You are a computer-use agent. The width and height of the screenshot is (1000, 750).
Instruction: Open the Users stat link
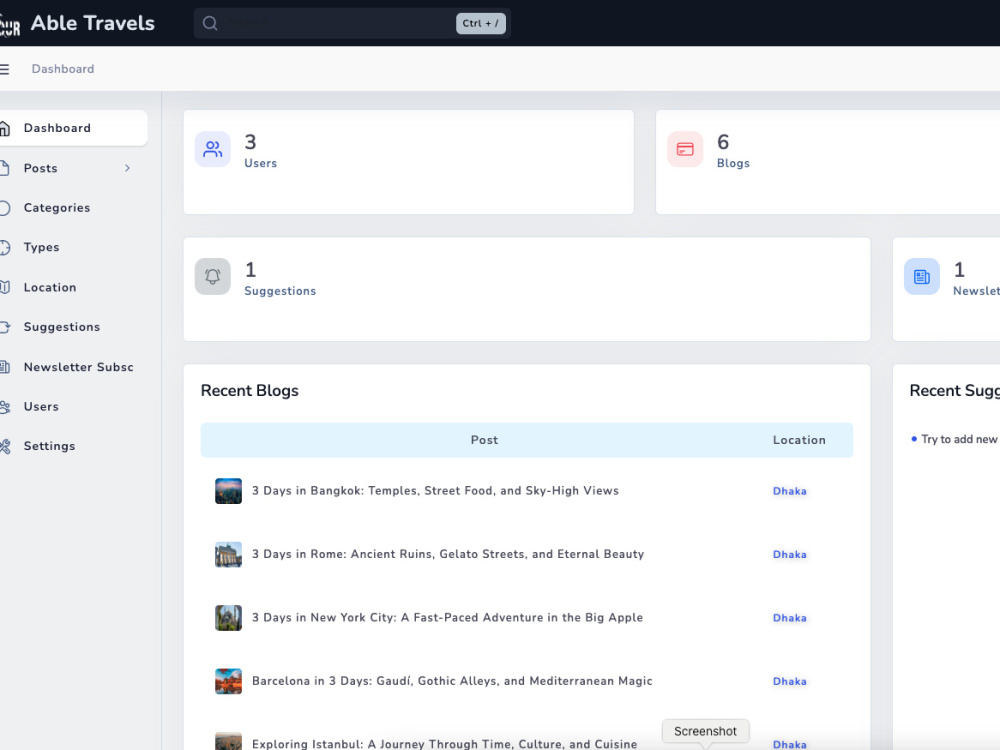click(x=260, y=163)
